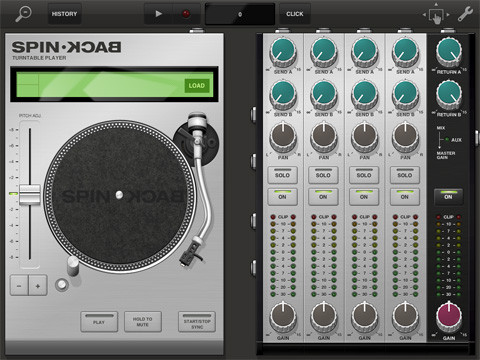Solo mixer channel 1

(282, 175)
